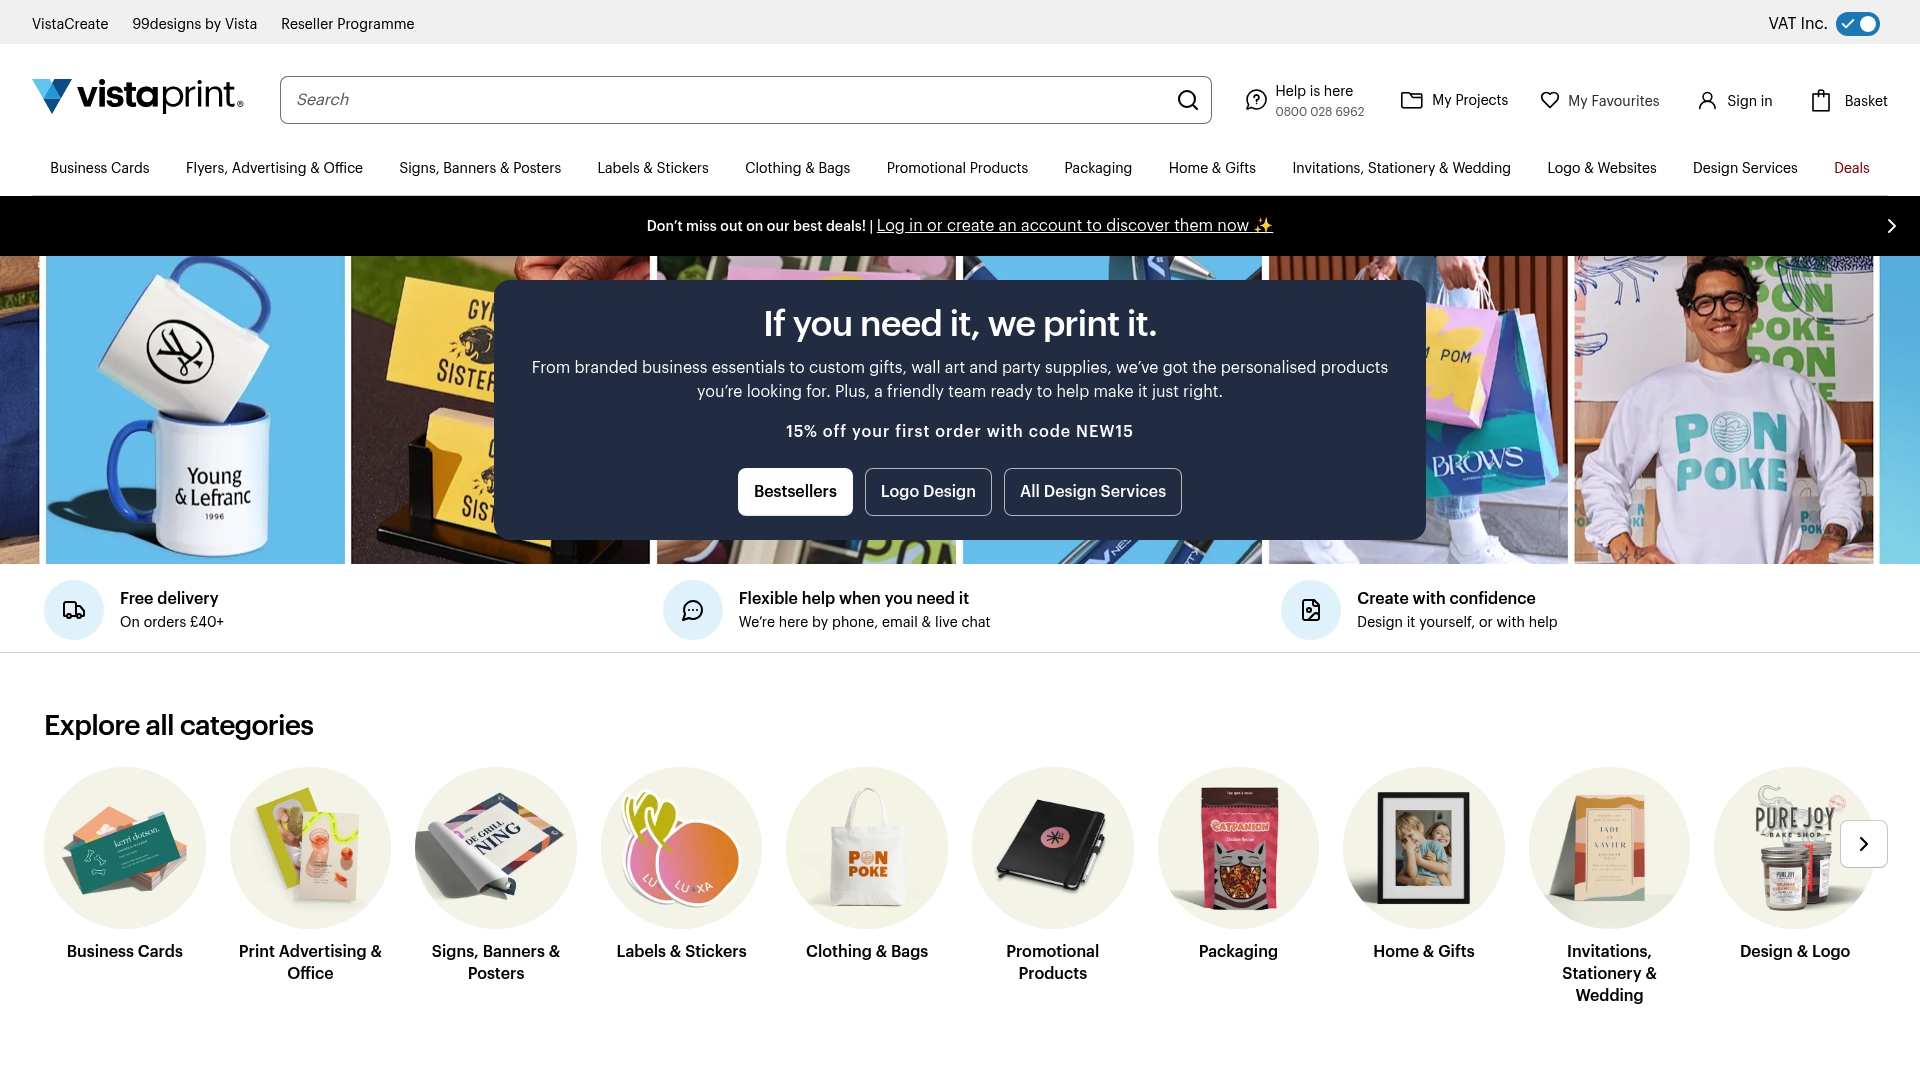
Task: Disable the VAT Inc. toggle
Action: [1857, 23]
